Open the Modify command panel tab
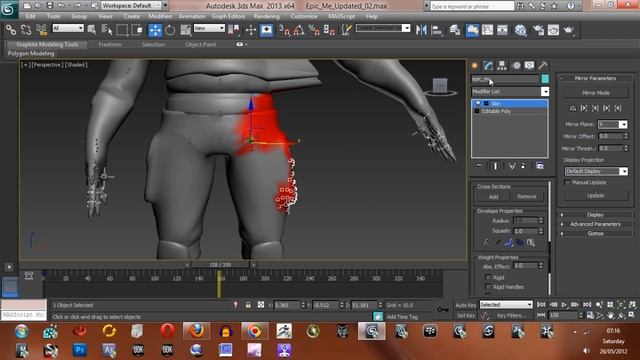The image size is (640, 360). coord(488,65)
